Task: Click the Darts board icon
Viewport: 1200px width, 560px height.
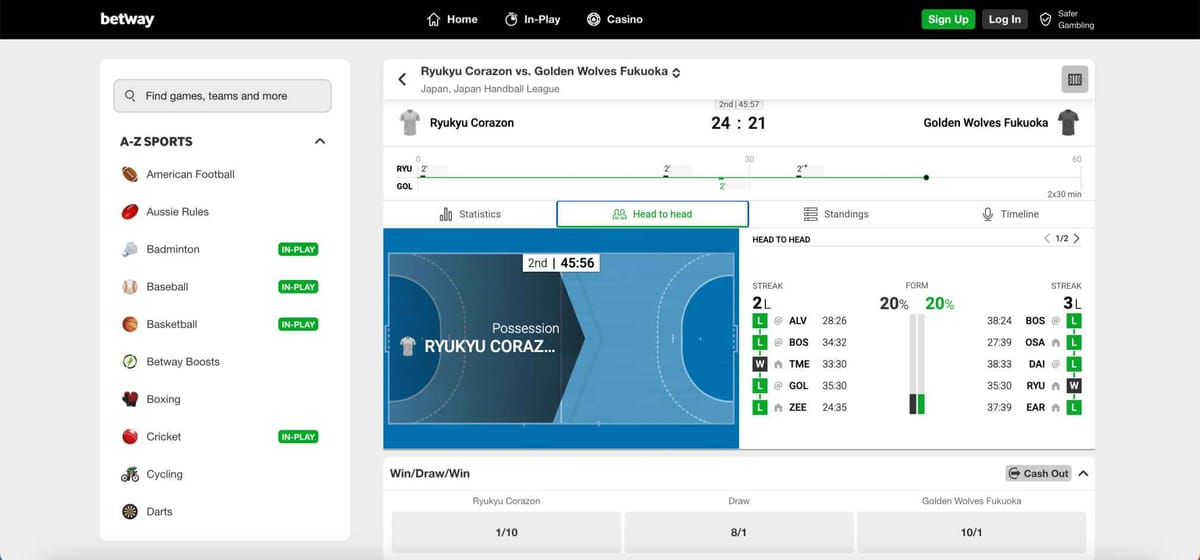Action: point(130,512)
